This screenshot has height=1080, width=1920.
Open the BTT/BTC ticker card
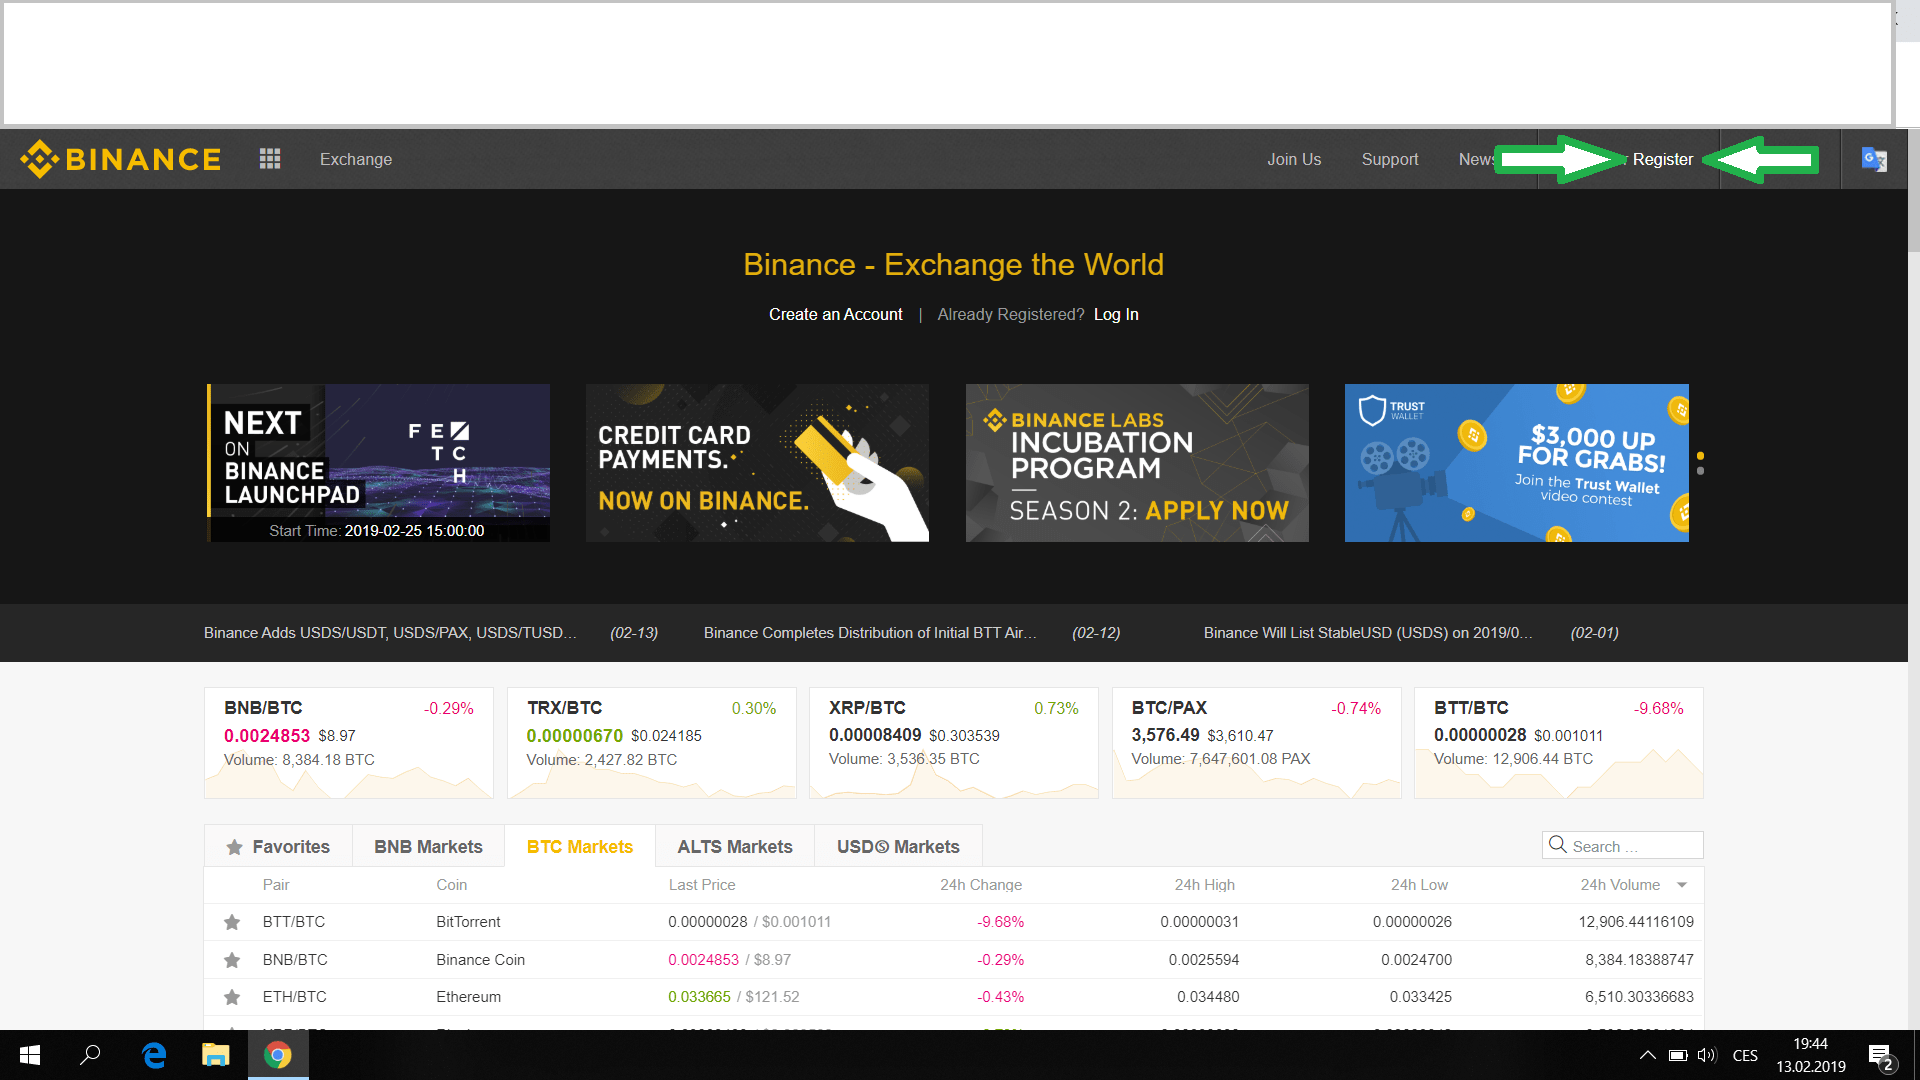[1559, 743]
